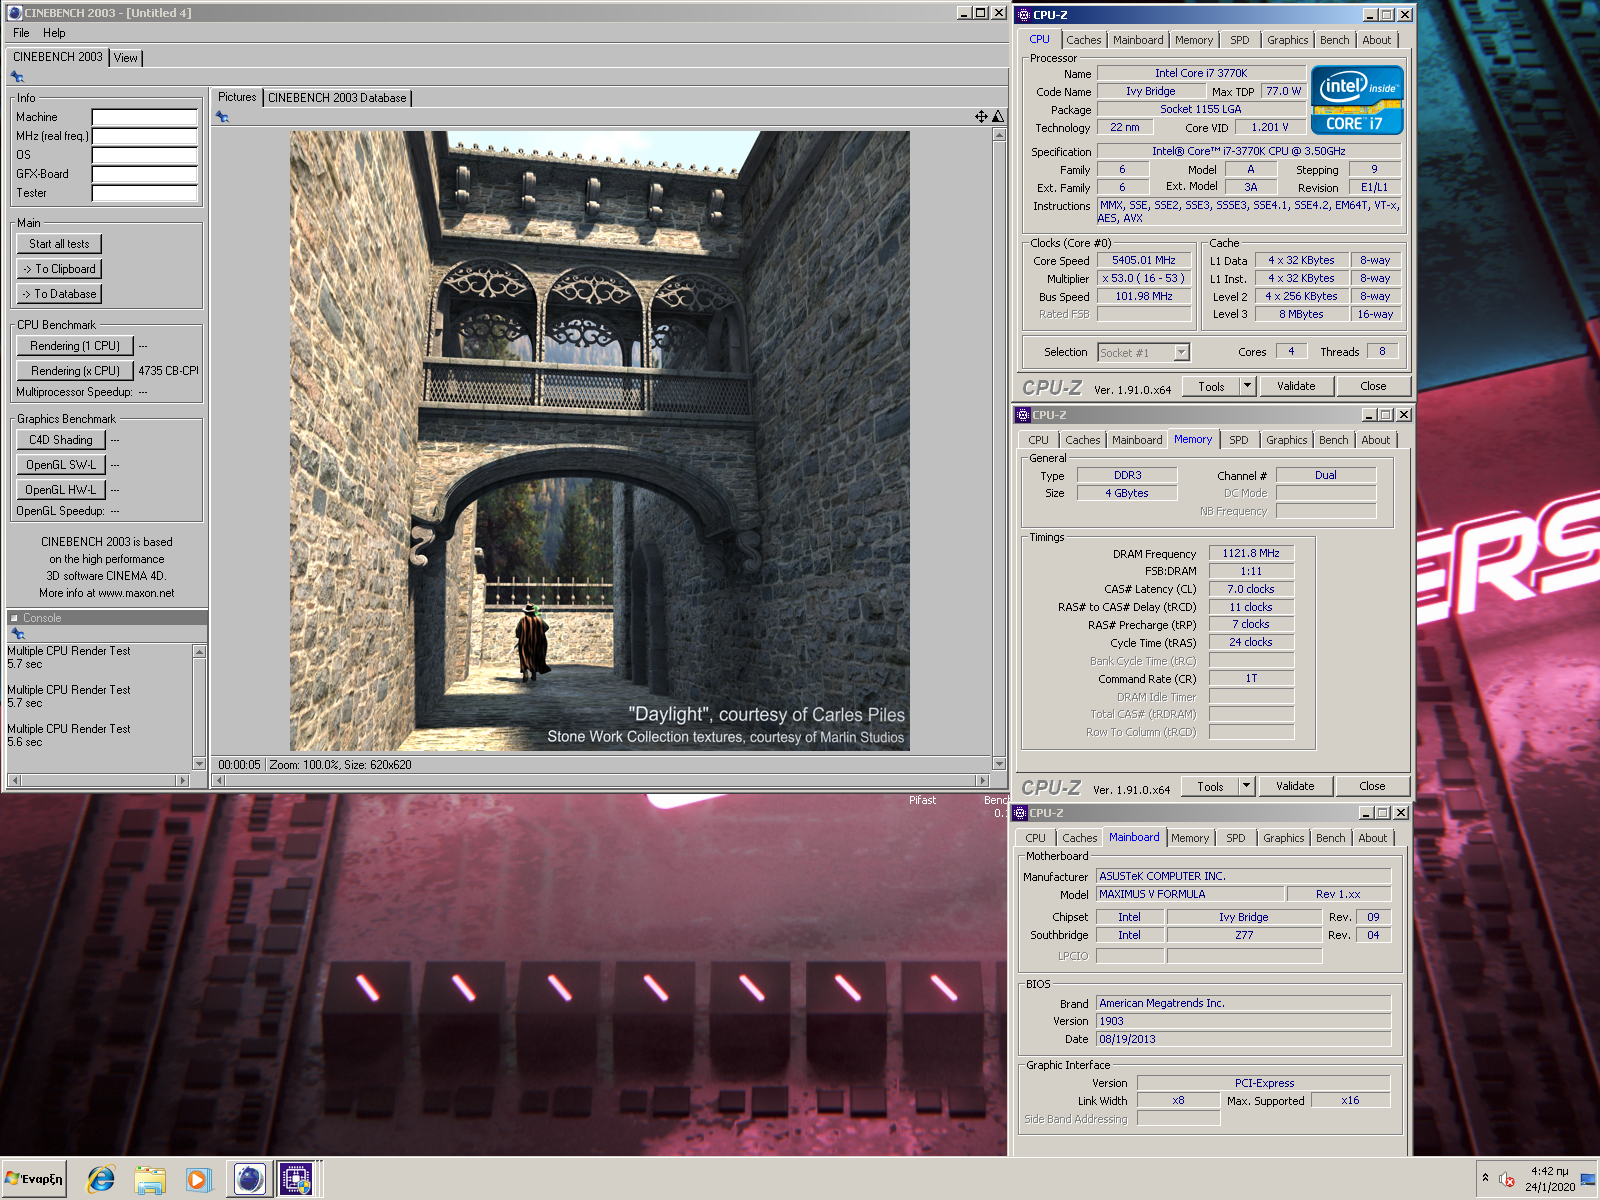Click the pin icon in the Console panel
This screenshot has width=1600, height=1200.
pyautogui.click(x=17, y=634)
